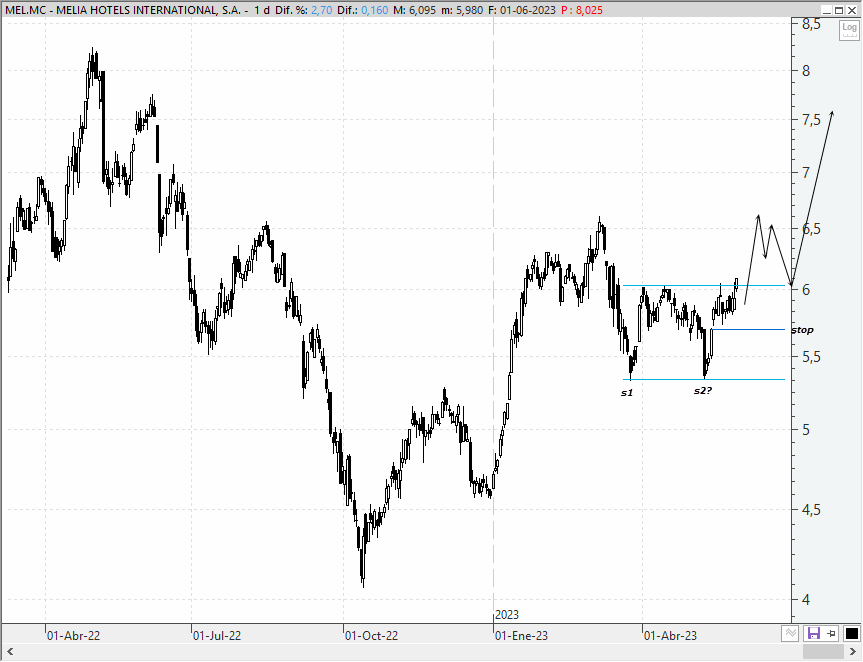Click the 5 price axis label
863x662 pixels.
point(806,429)
